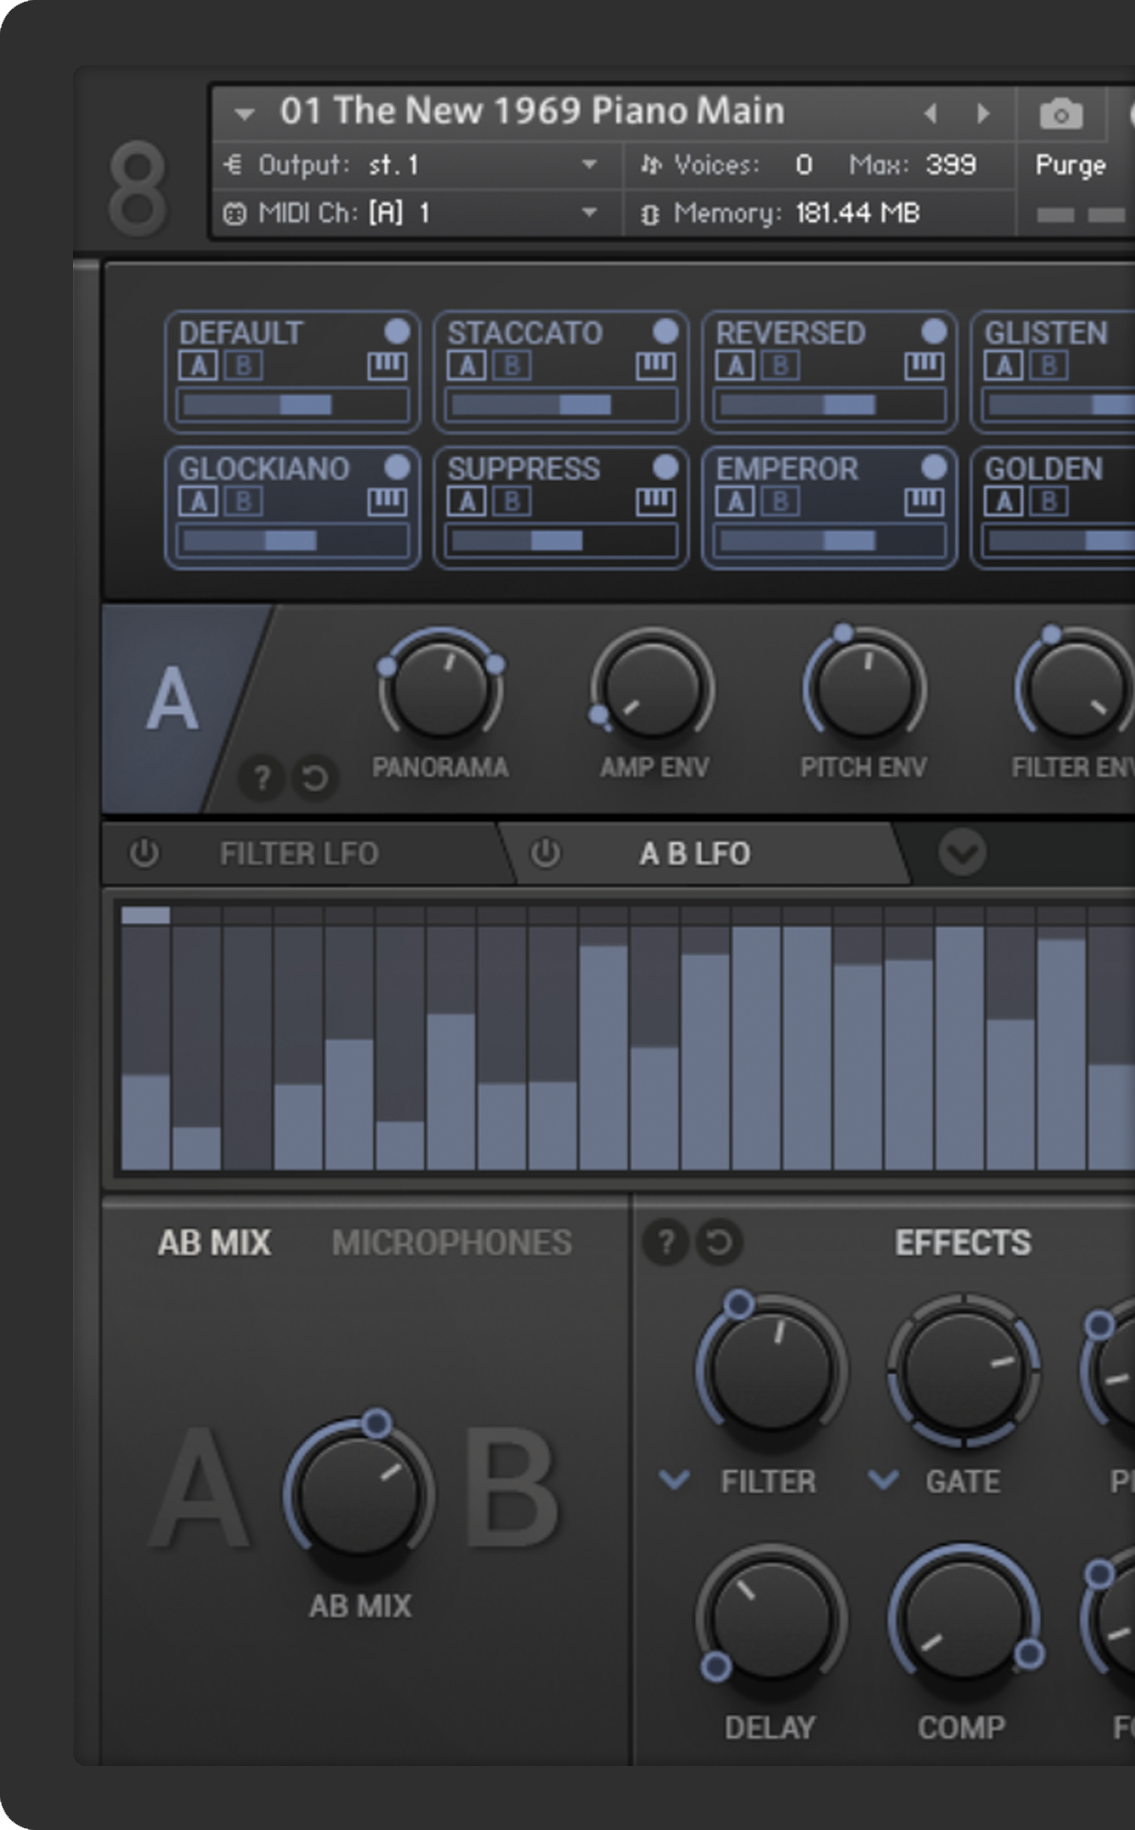The width and height of the screenshot is (1135, 1830).
Task: Click the keyboard icon on REVERSED preset
Action: point(924,367)
